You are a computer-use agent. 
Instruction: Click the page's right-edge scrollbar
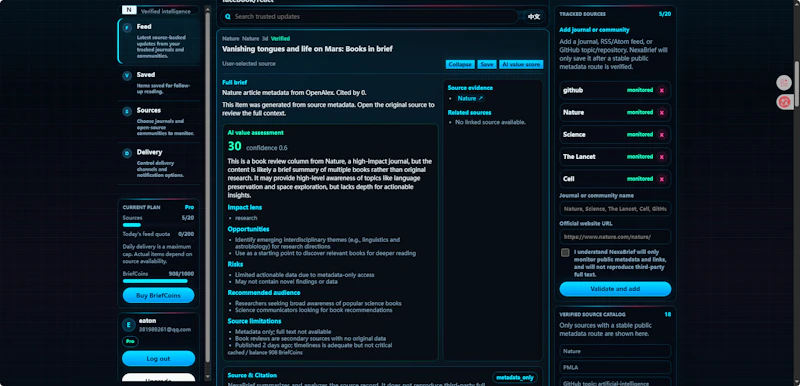pyautogui.click(x=796, y=83)
